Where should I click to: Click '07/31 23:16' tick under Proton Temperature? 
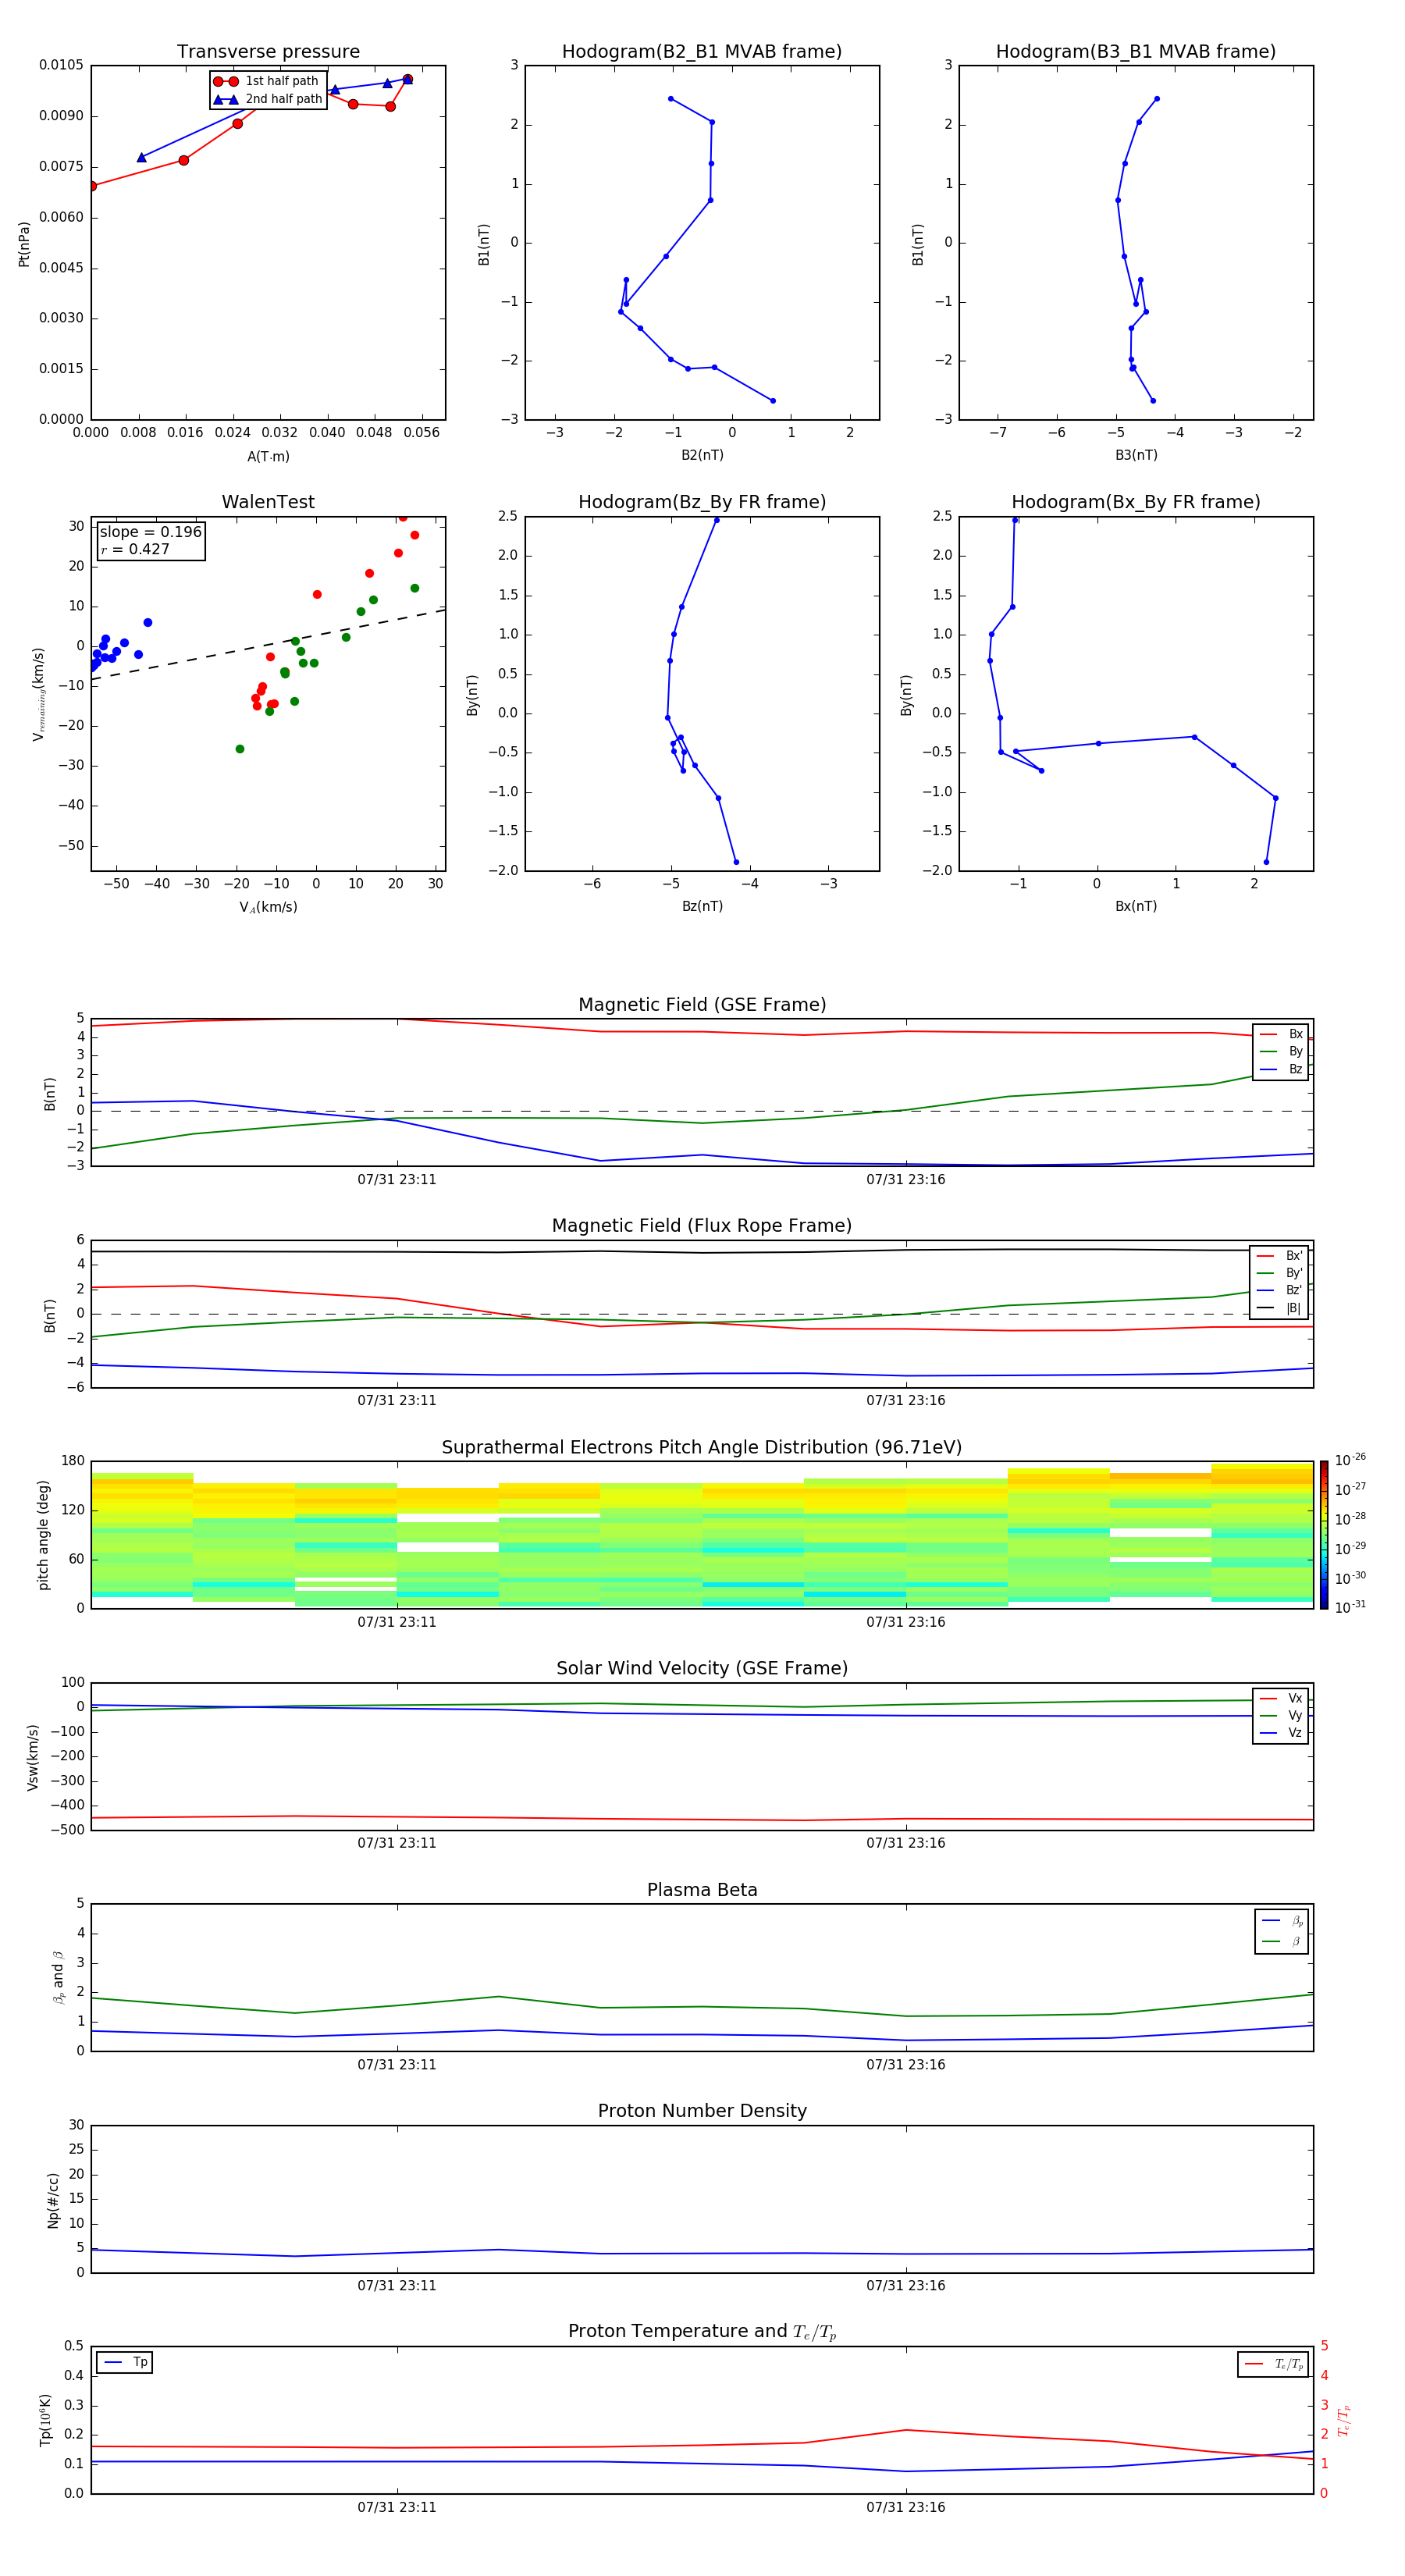[906, 2508]
